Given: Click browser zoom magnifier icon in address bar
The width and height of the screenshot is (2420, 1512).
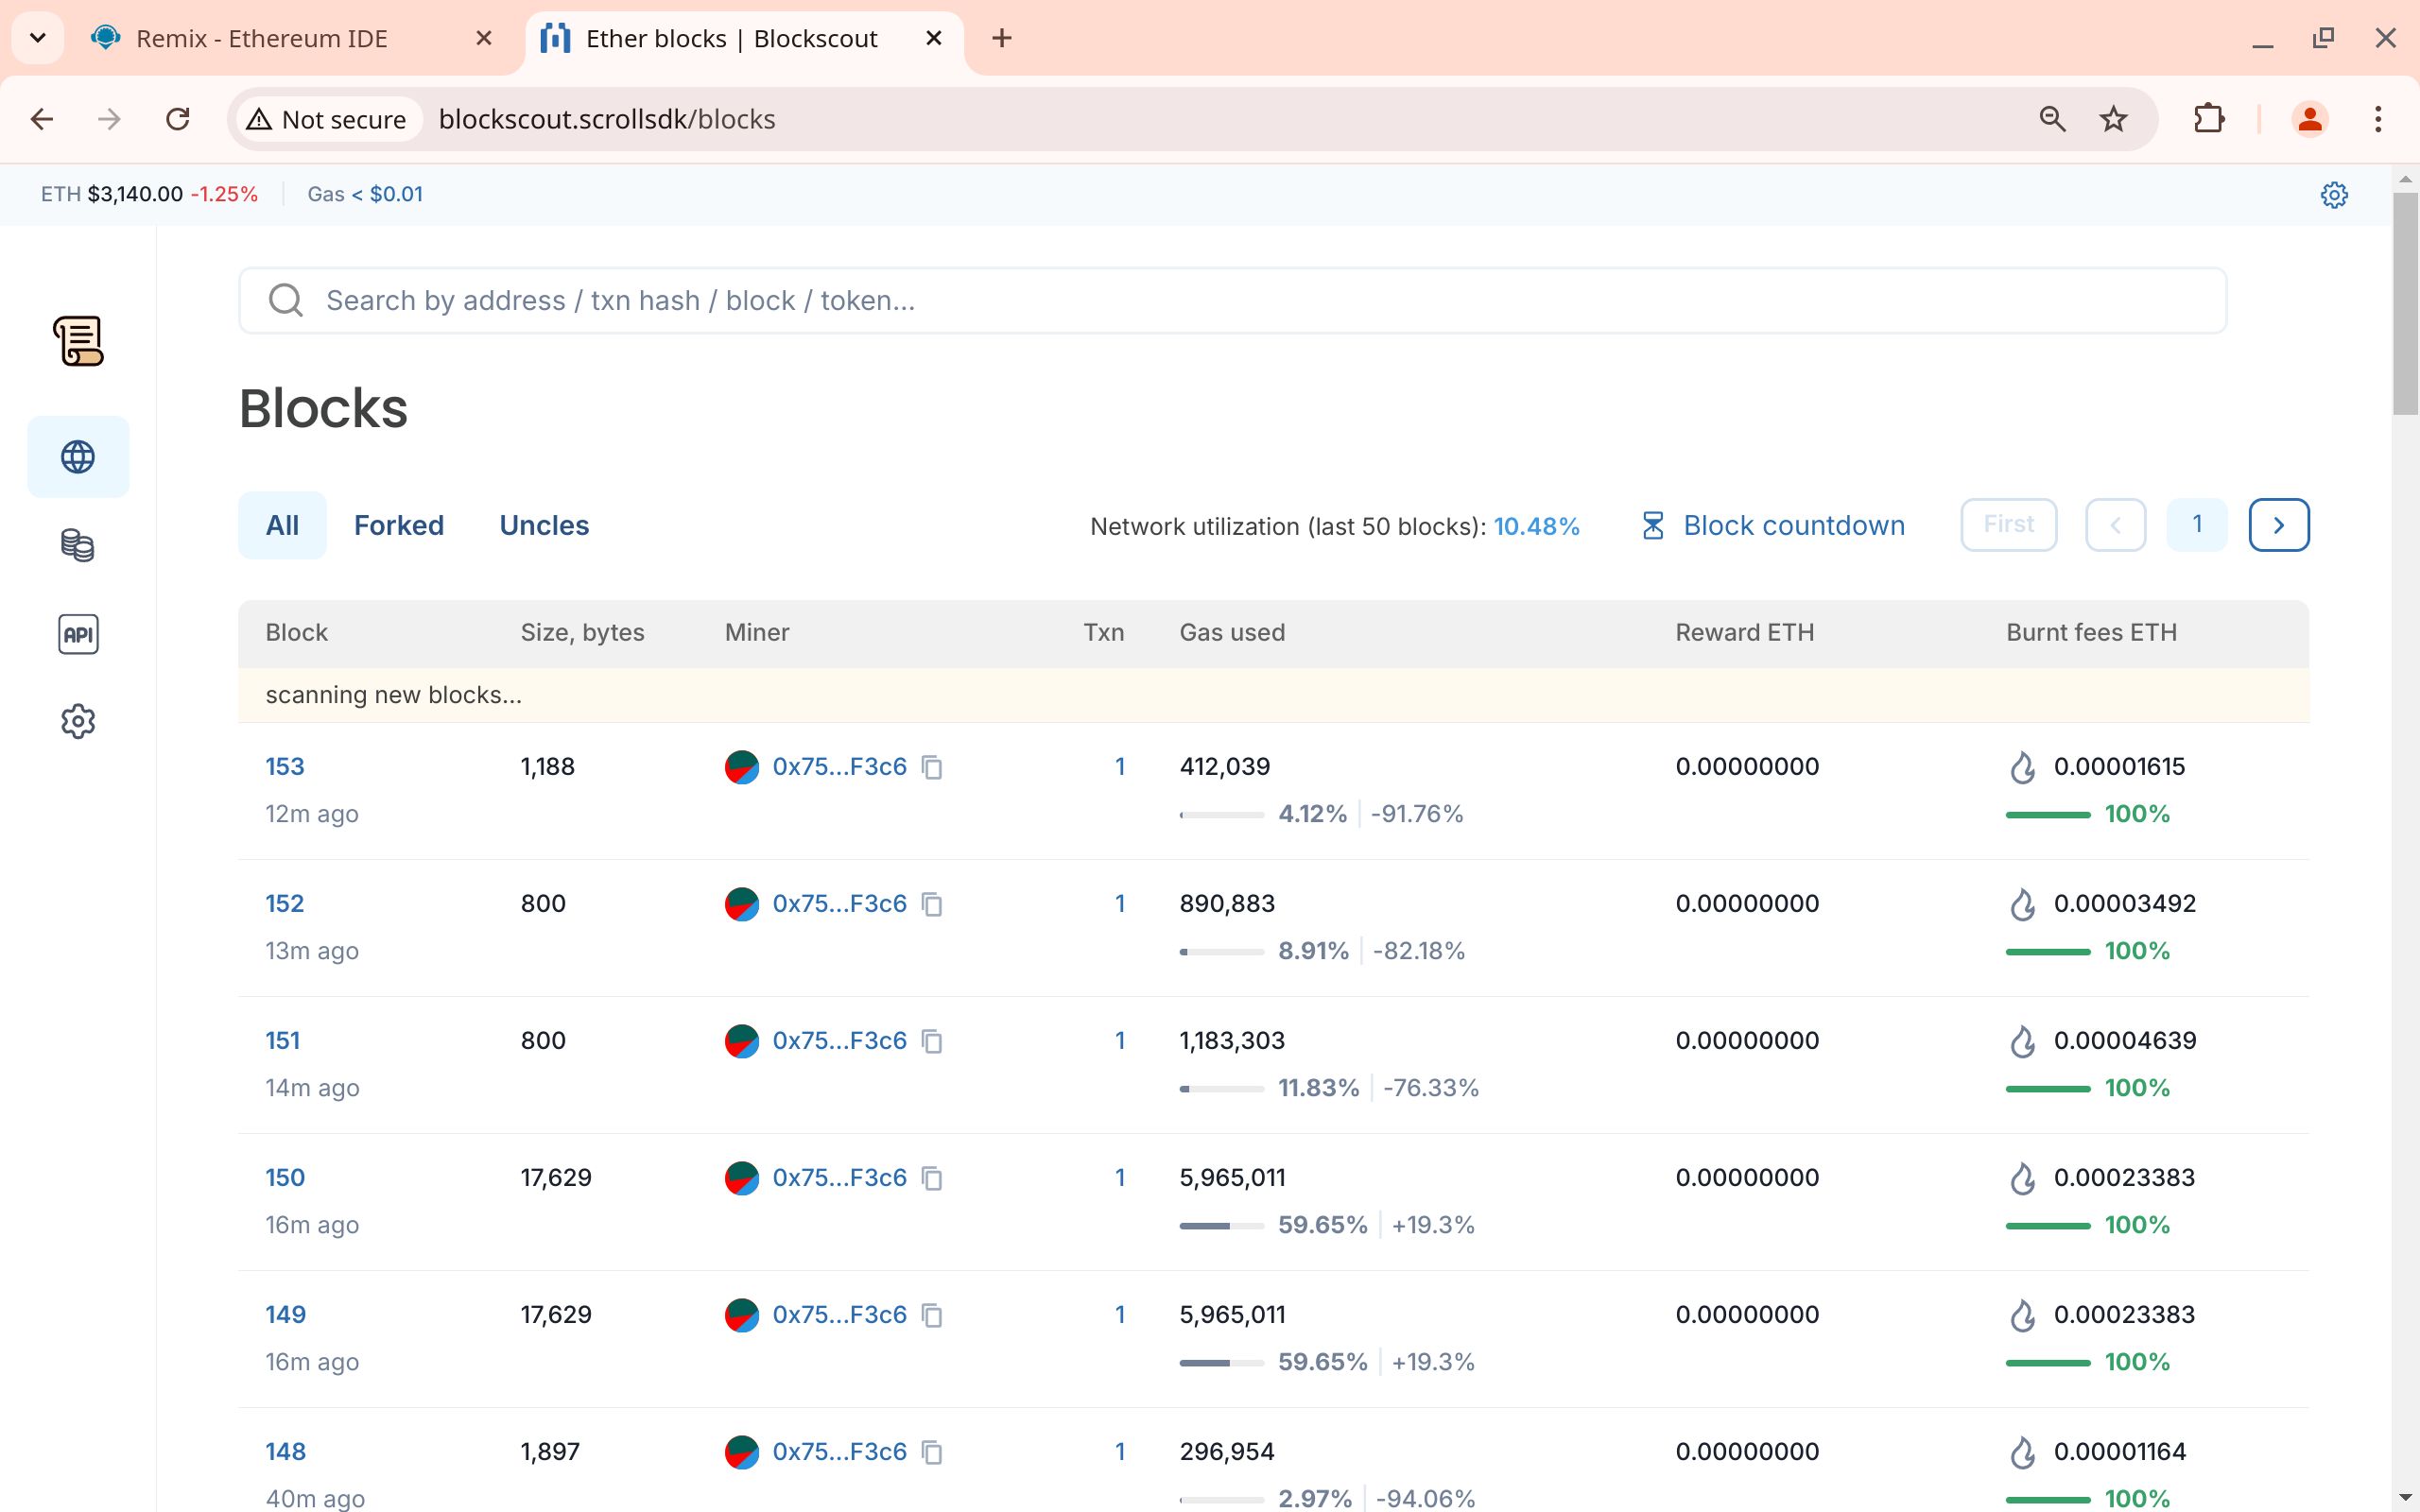Looking at the screenshot, I should [2052, 119].
